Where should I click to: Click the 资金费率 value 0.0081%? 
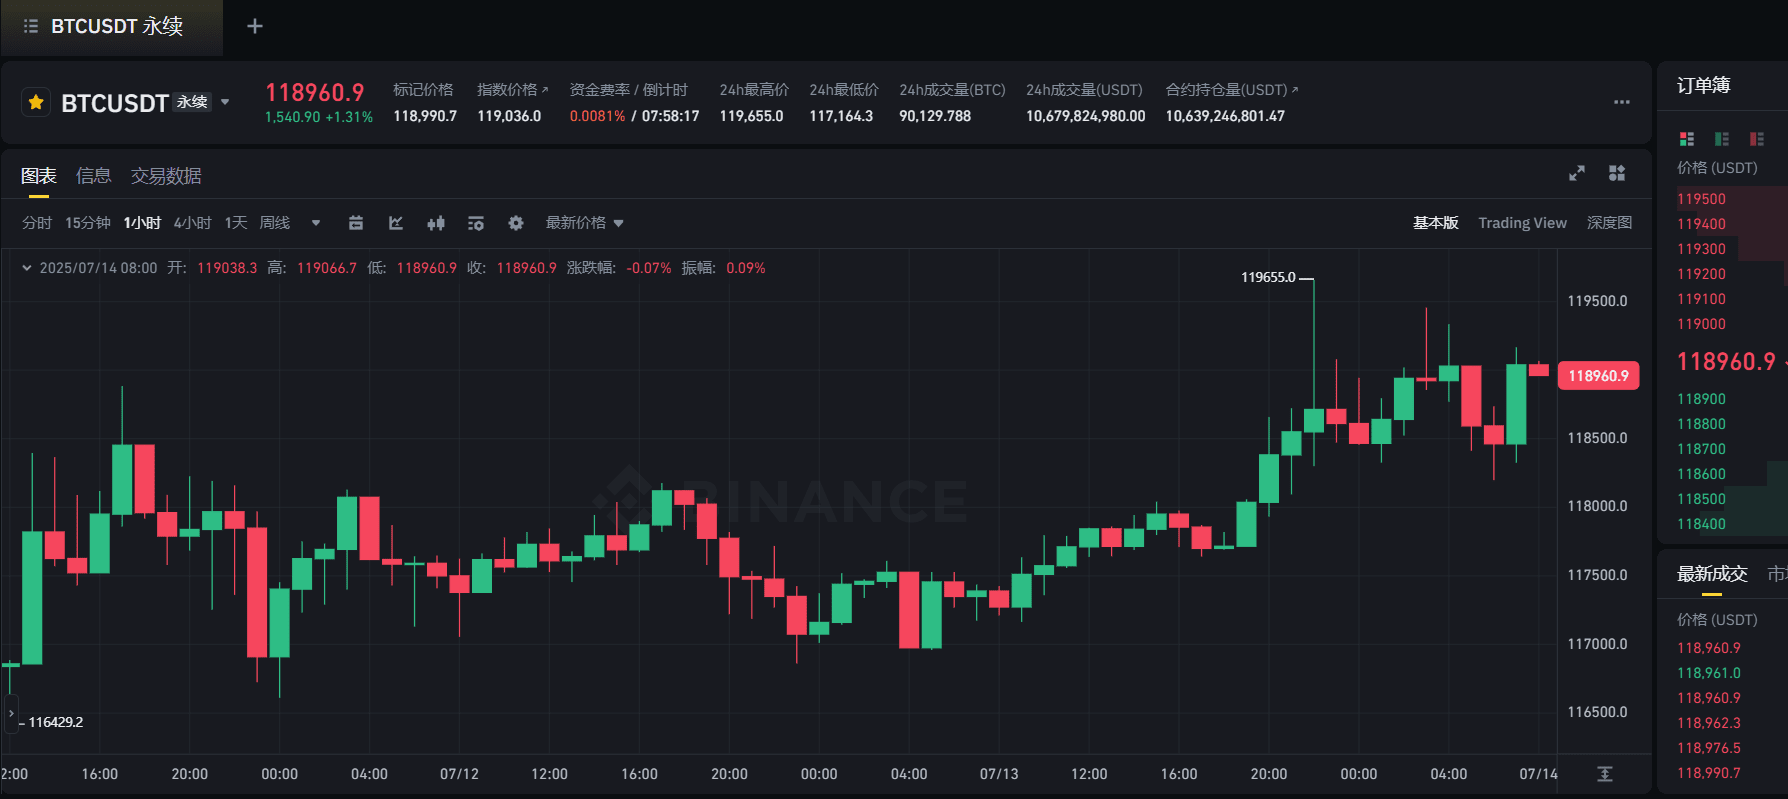(597, 116)
